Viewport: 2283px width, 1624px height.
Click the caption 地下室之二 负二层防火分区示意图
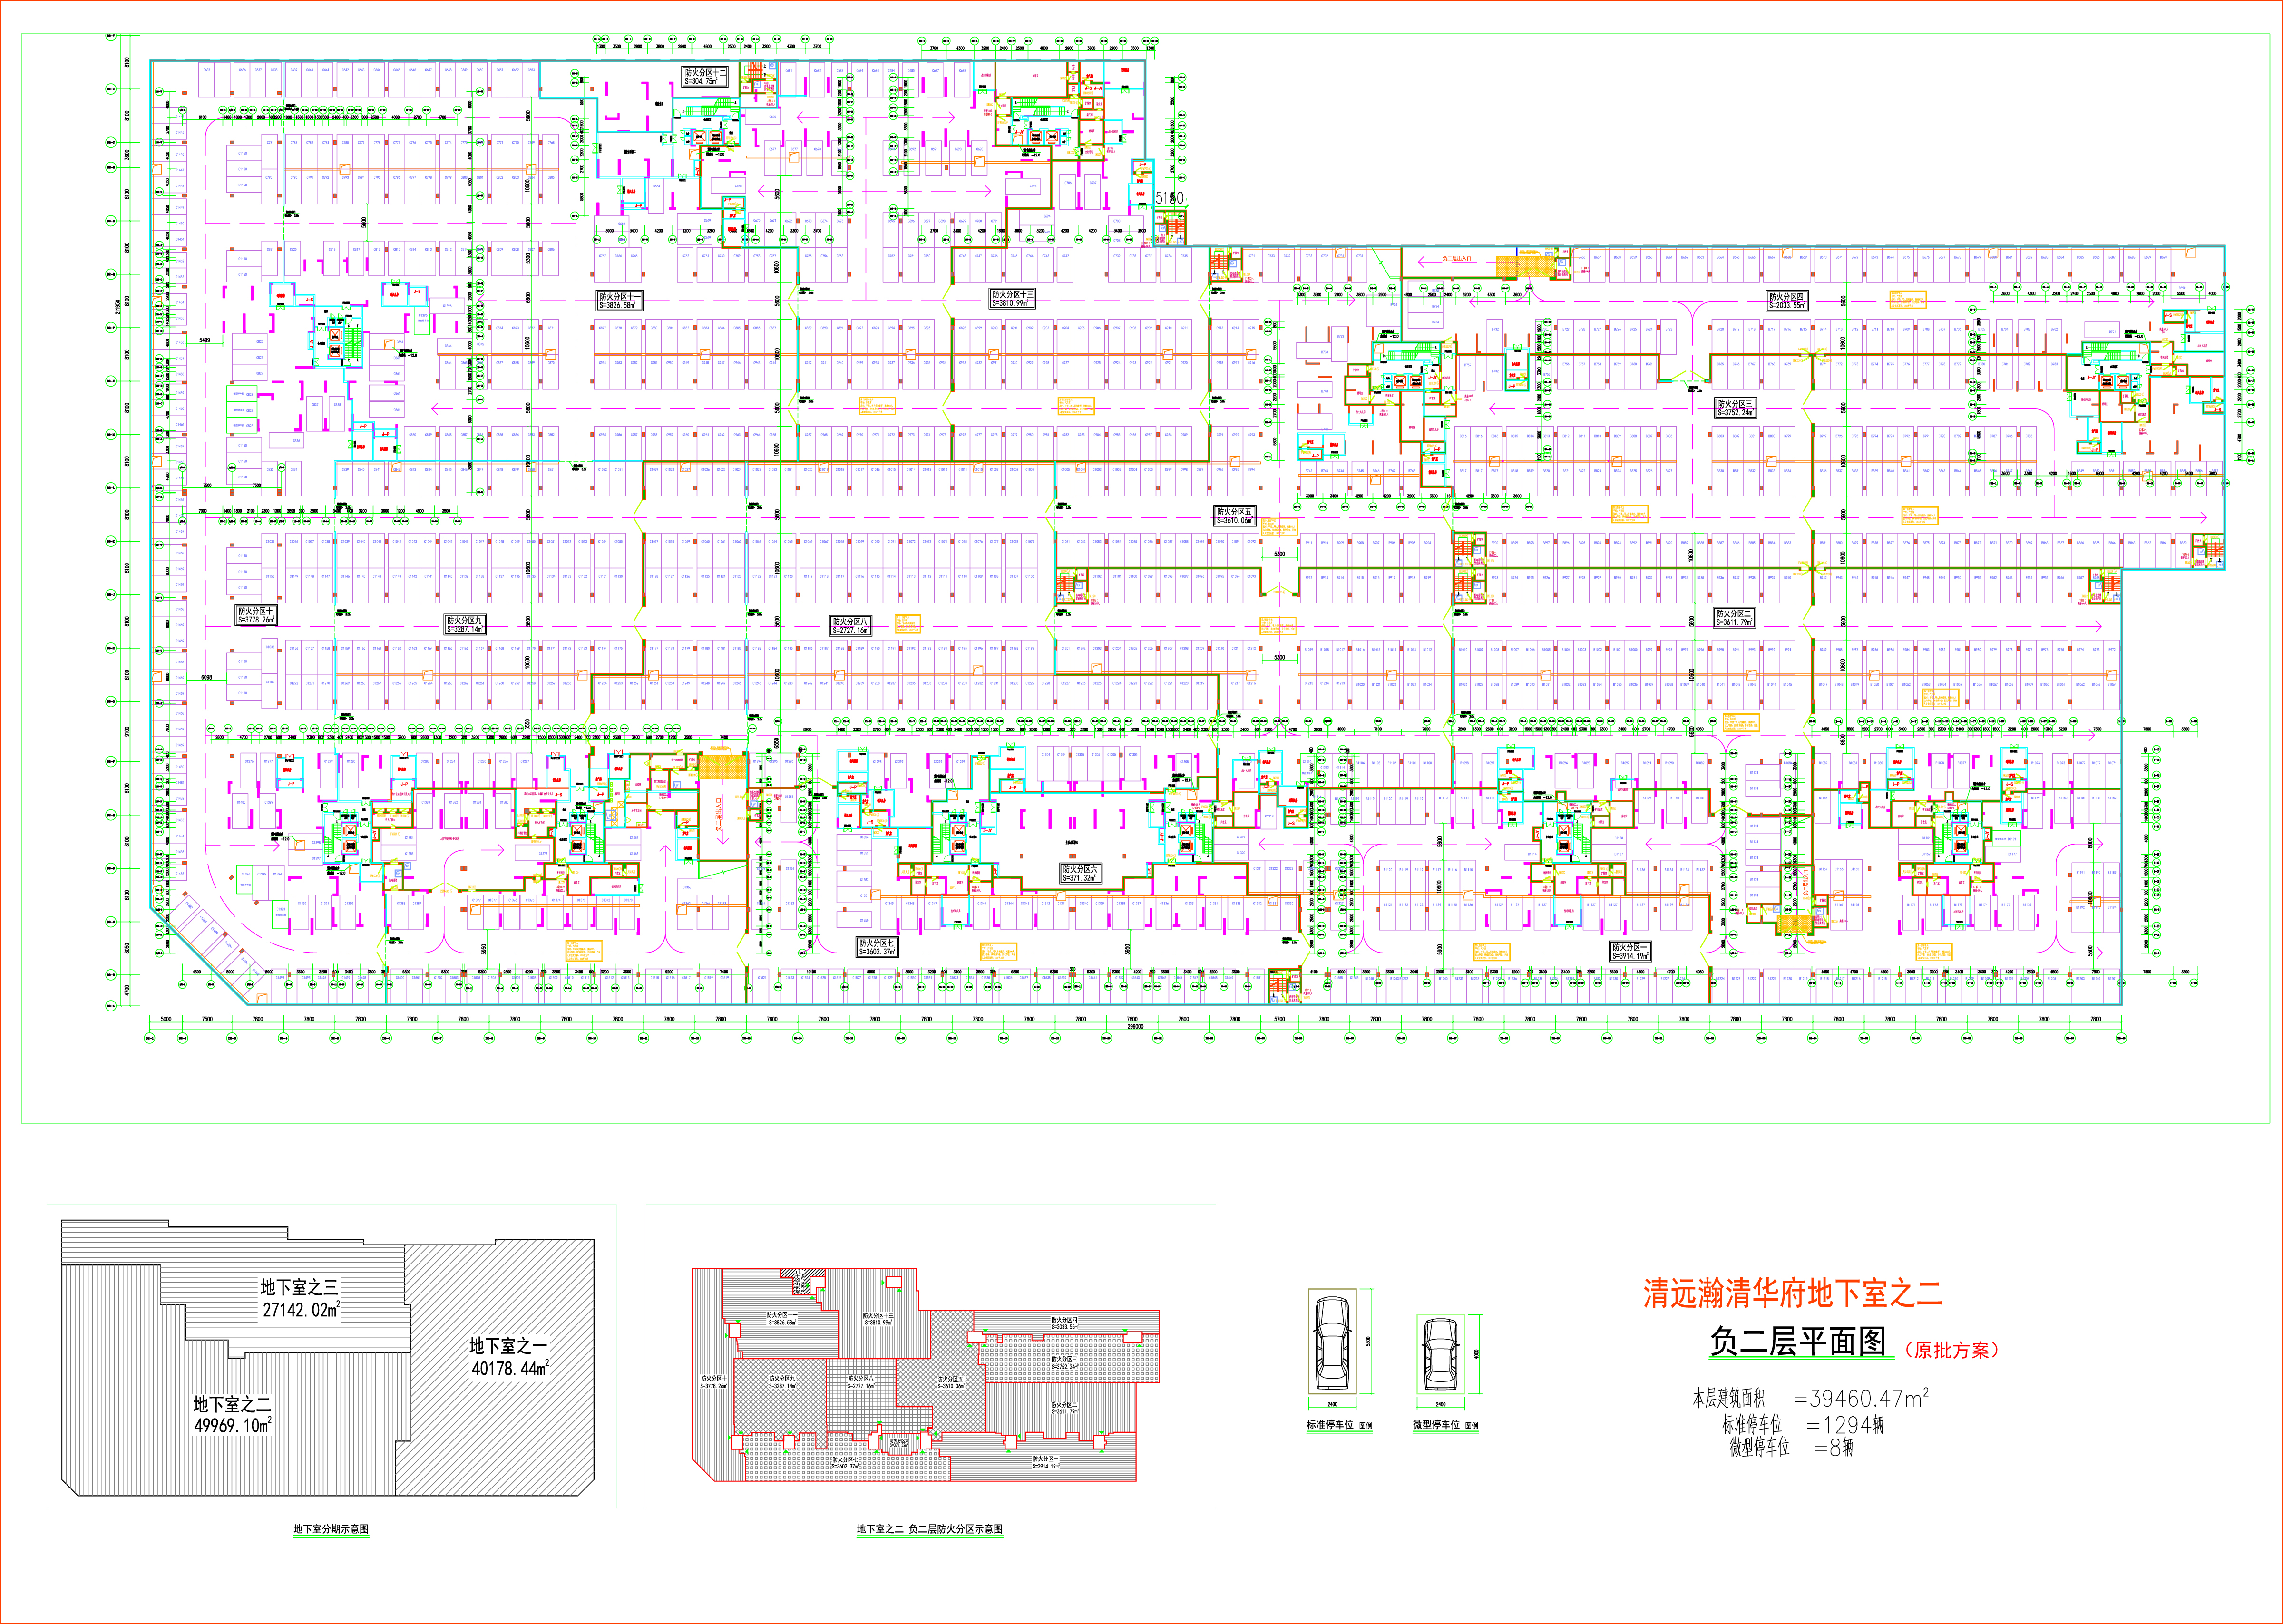[929, 1529]
